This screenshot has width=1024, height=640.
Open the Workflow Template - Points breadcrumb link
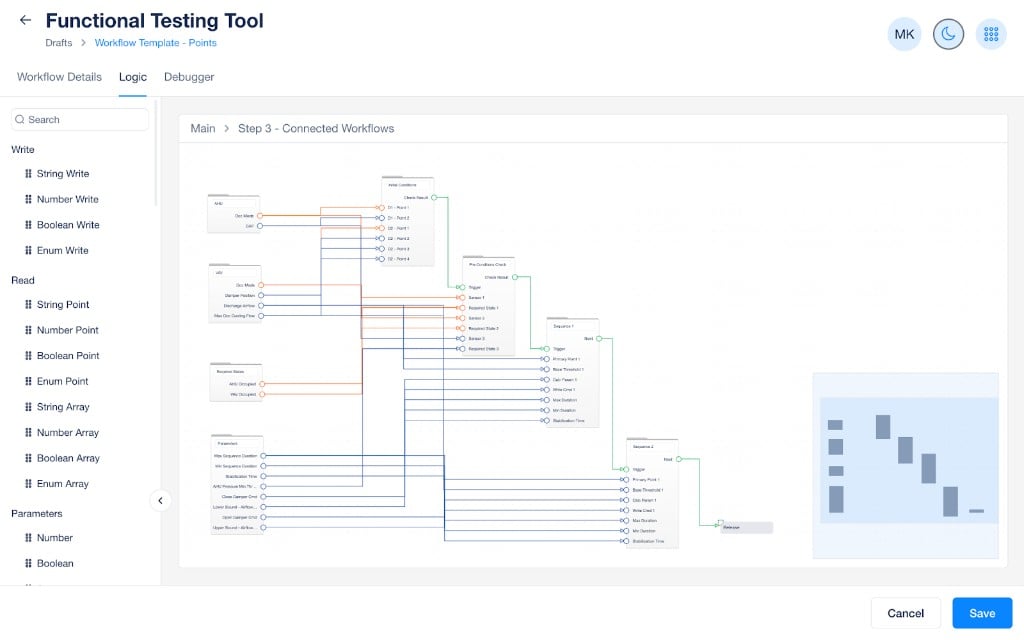tap(155, 42)
